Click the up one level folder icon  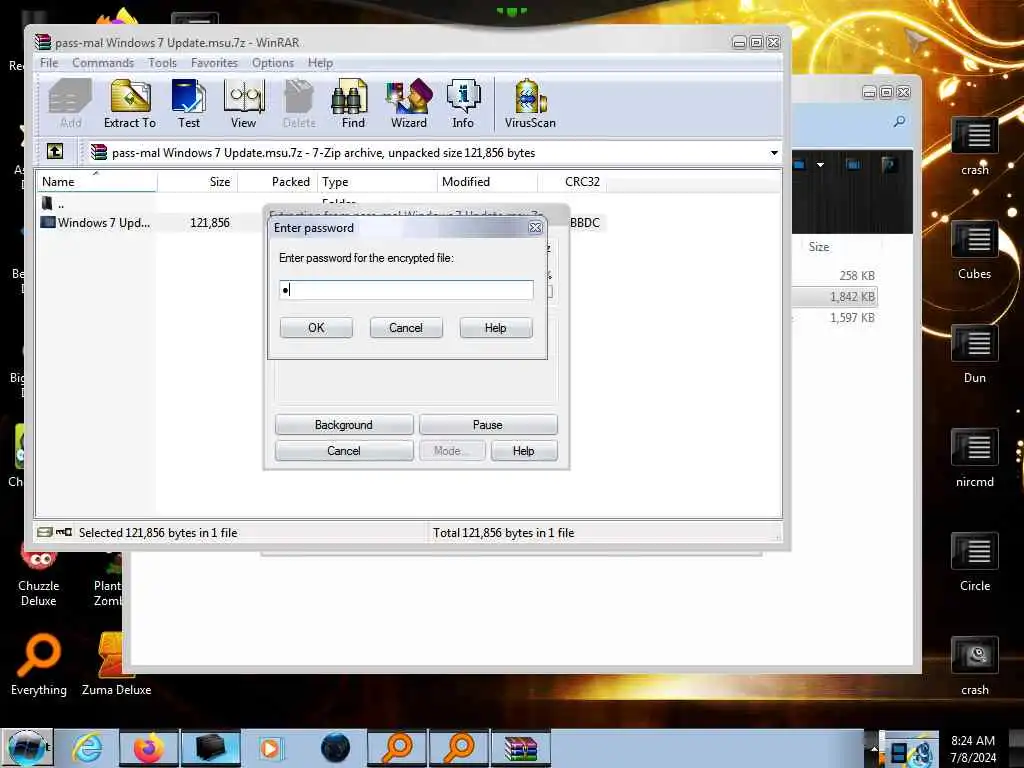click(x=55, y=152)
